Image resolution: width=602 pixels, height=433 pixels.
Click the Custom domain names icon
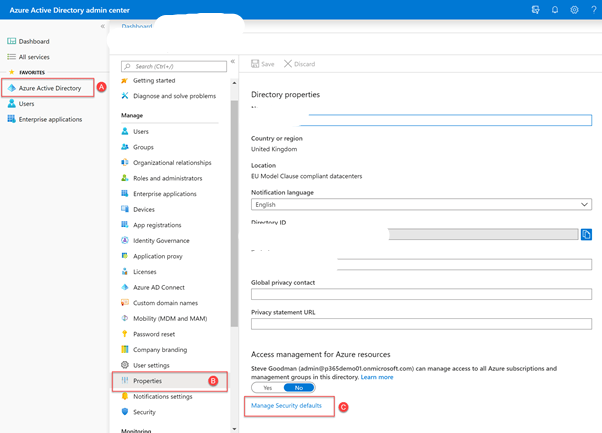click(125, 302)
